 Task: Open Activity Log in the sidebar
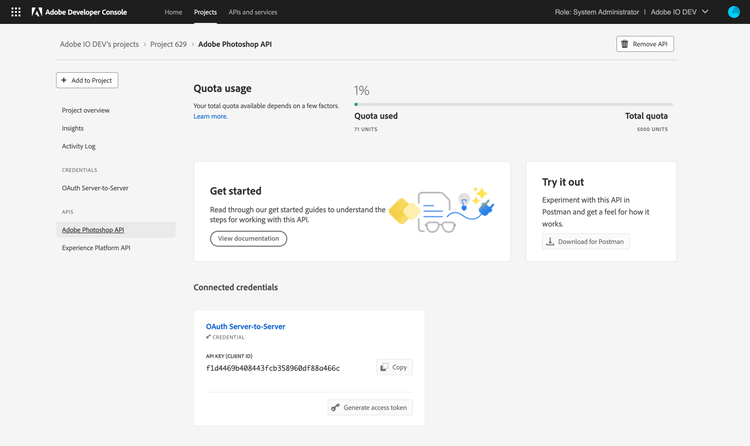[x=78, y=146]
